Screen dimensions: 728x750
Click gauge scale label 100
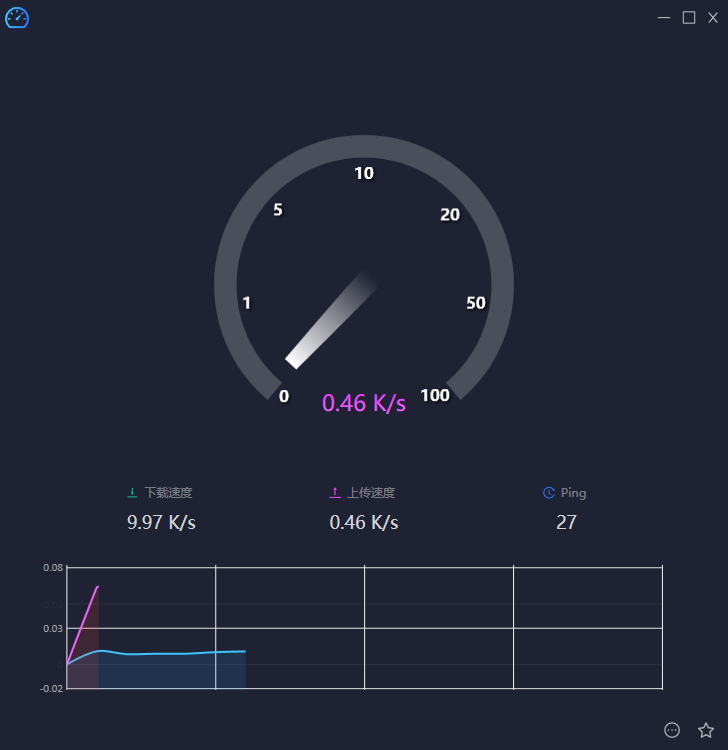[435, 396]
